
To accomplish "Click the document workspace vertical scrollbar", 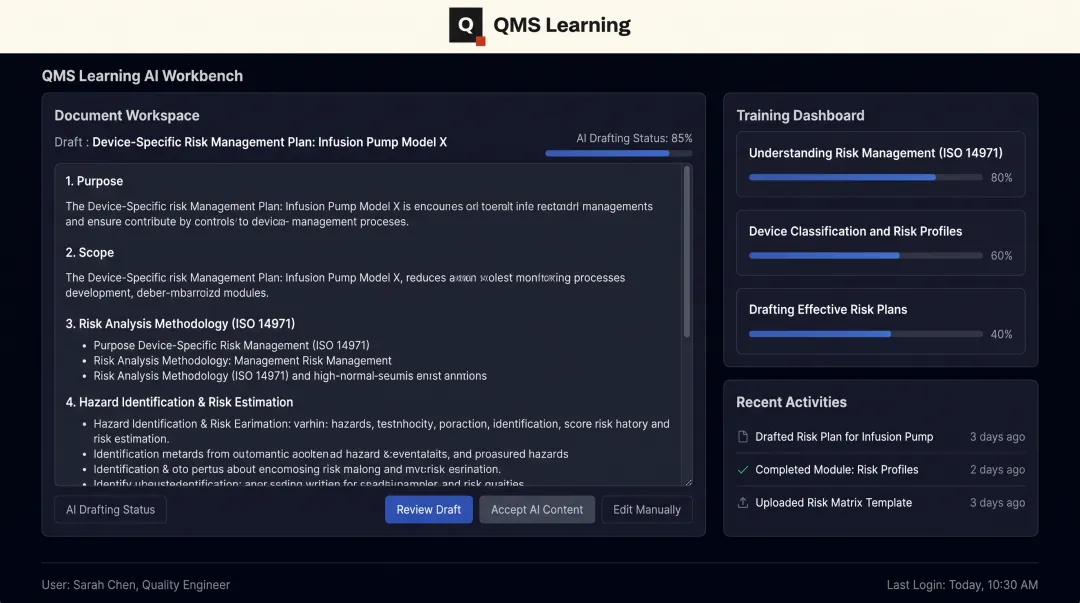I will coord(687,252).
